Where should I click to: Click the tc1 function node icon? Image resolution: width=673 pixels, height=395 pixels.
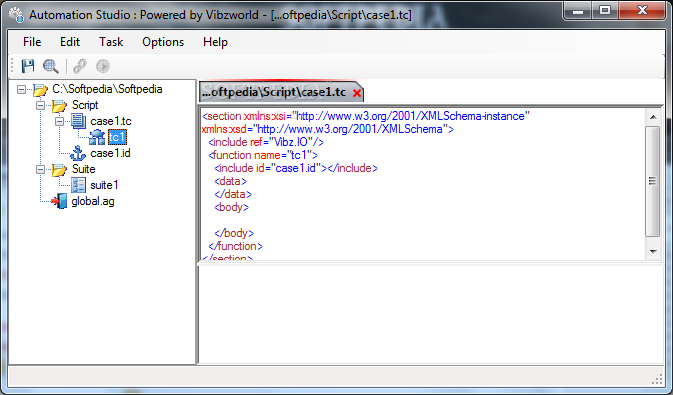(x=97, y=137)
